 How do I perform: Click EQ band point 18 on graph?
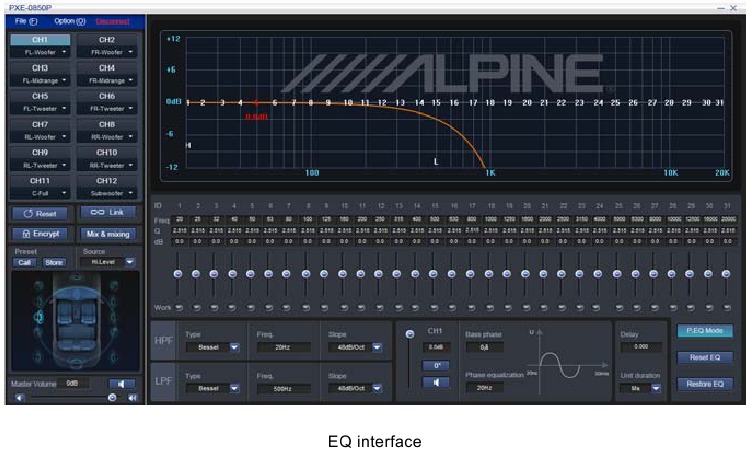(490, 102)
